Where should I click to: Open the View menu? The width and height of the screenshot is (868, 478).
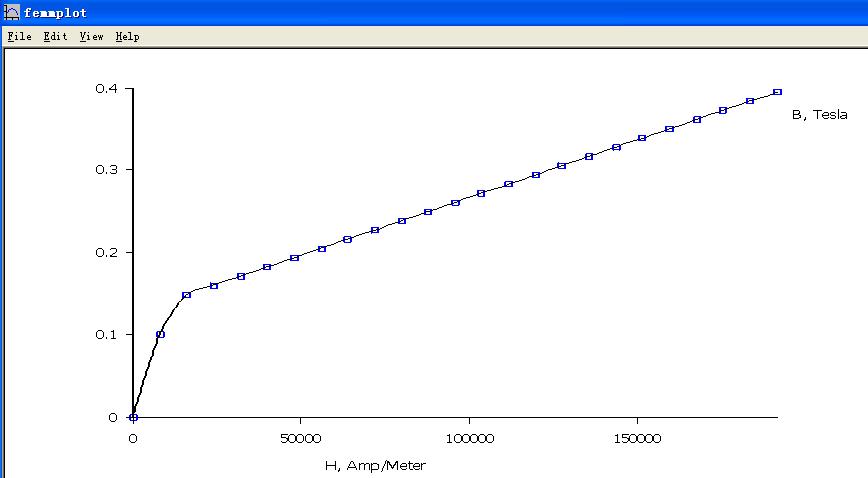tap(91, 36)
